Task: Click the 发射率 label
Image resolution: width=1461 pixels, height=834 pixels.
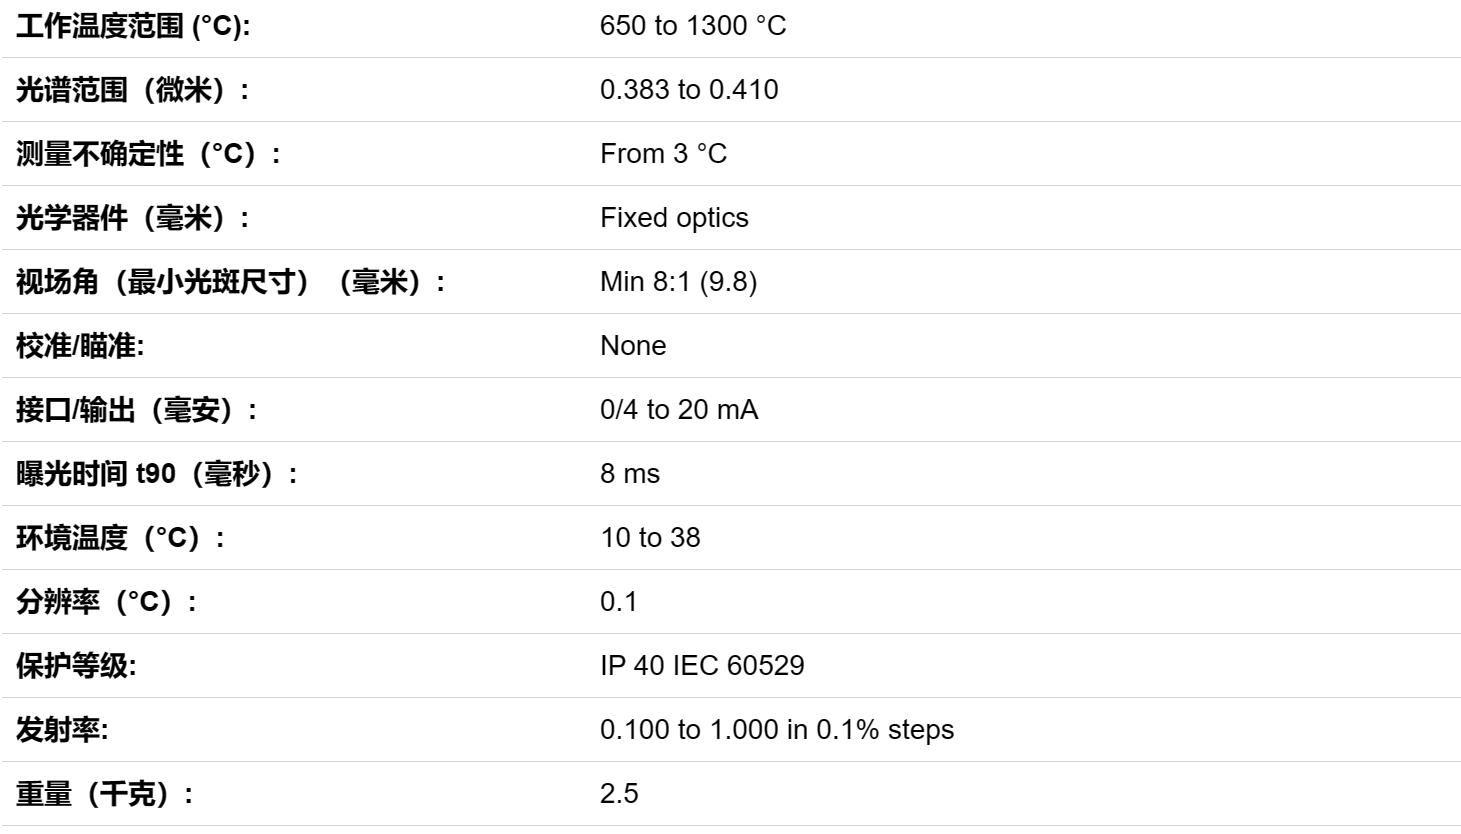Action: pos(62,730)
